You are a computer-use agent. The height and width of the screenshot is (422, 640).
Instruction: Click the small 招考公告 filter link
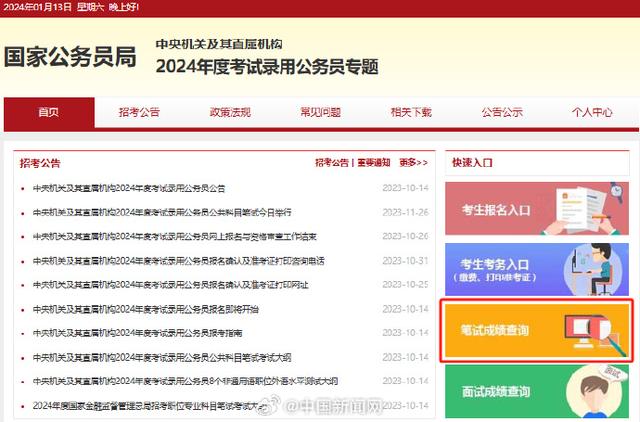tap(332, 162)
